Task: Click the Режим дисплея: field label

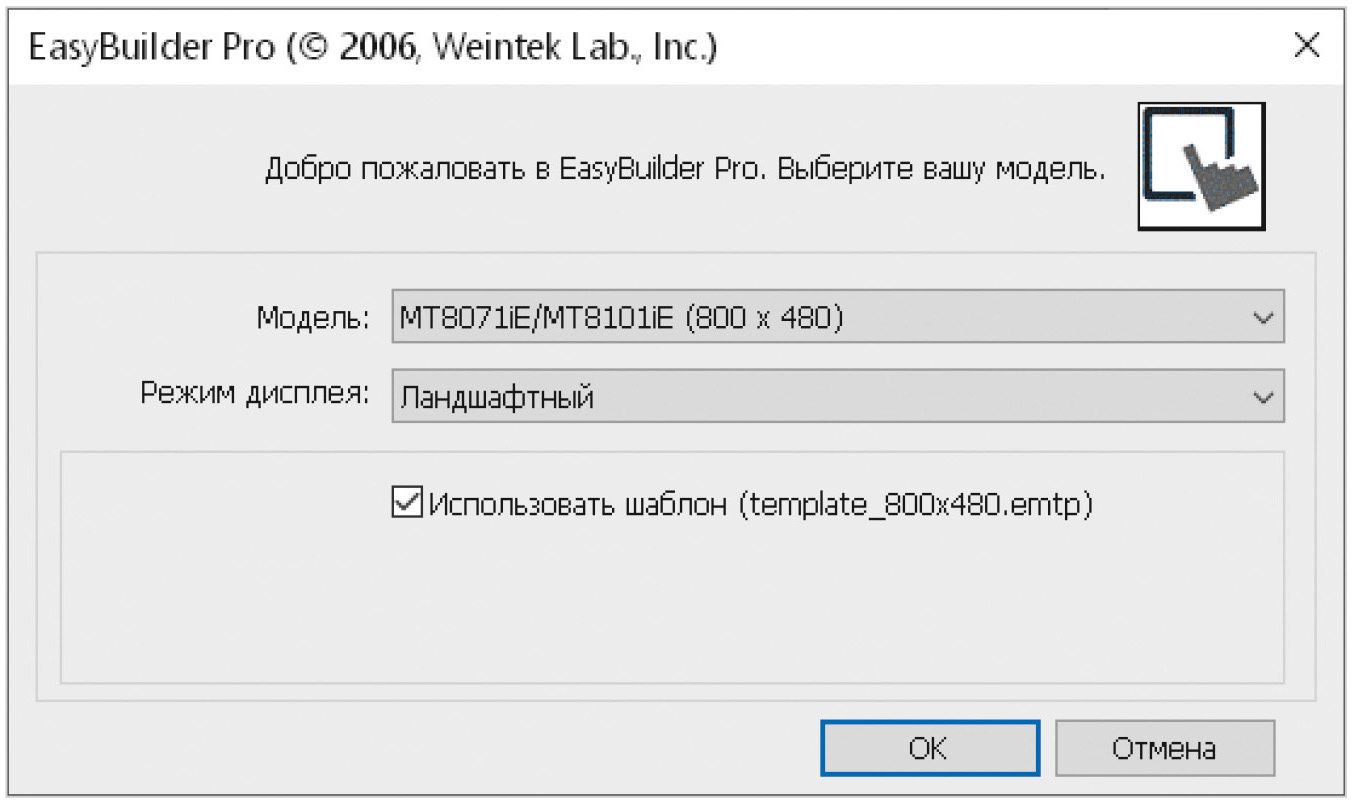Action: 255,395
